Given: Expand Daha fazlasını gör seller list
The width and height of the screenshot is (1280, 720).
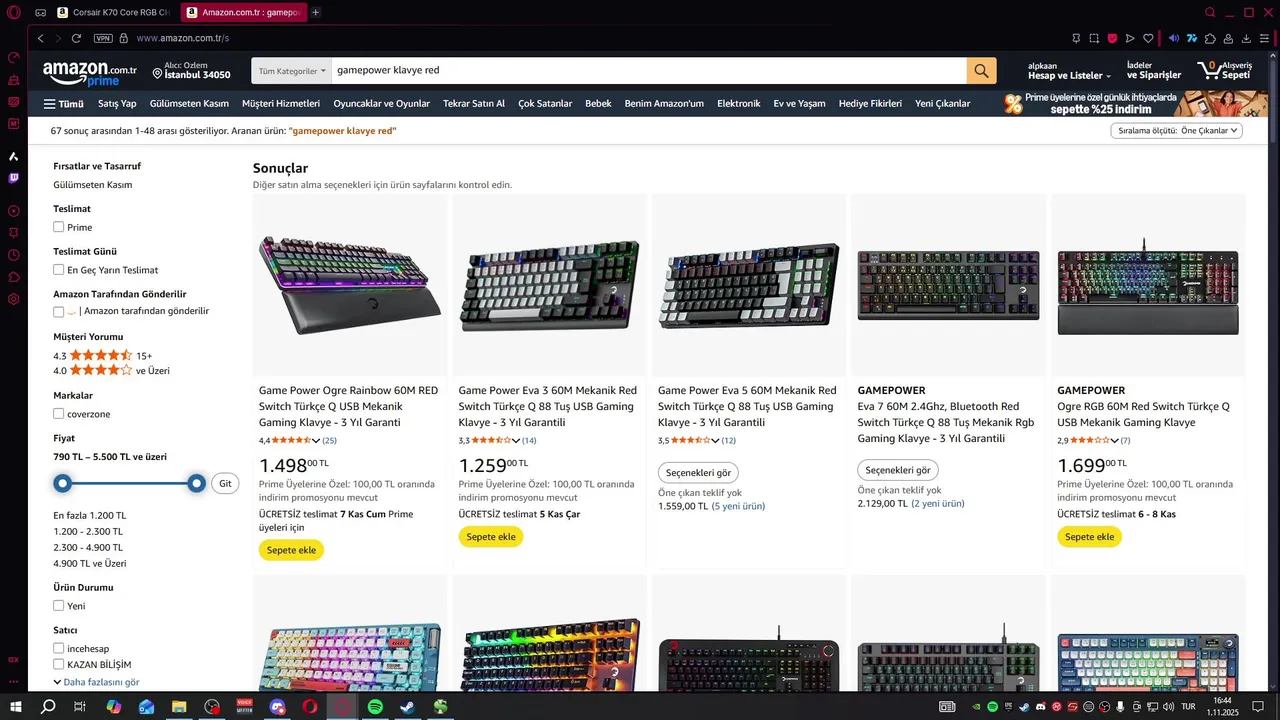Looking at the screenshot, I should [97, 682].
